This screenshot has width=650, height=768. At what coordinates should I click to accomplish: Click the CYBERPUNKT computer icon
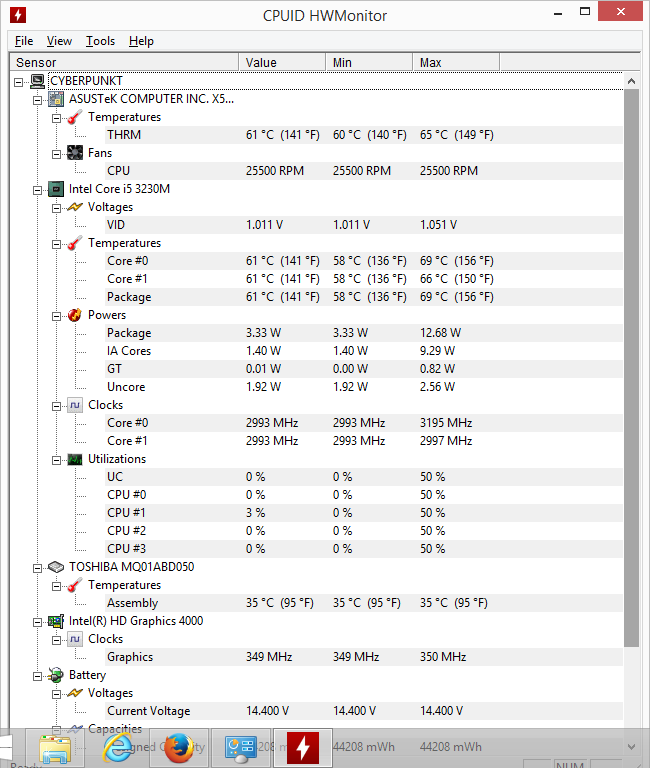click(x=37, y=81)
